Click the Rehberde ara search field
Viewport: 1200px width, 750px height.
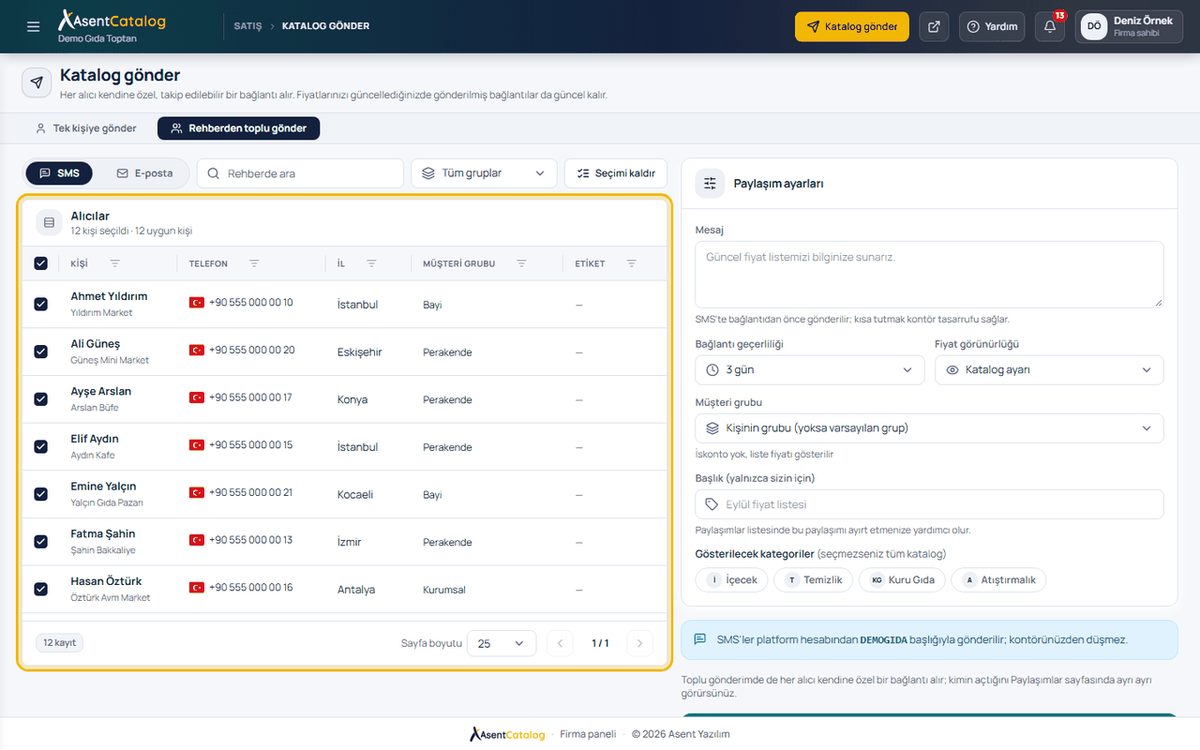click(300, 173)
